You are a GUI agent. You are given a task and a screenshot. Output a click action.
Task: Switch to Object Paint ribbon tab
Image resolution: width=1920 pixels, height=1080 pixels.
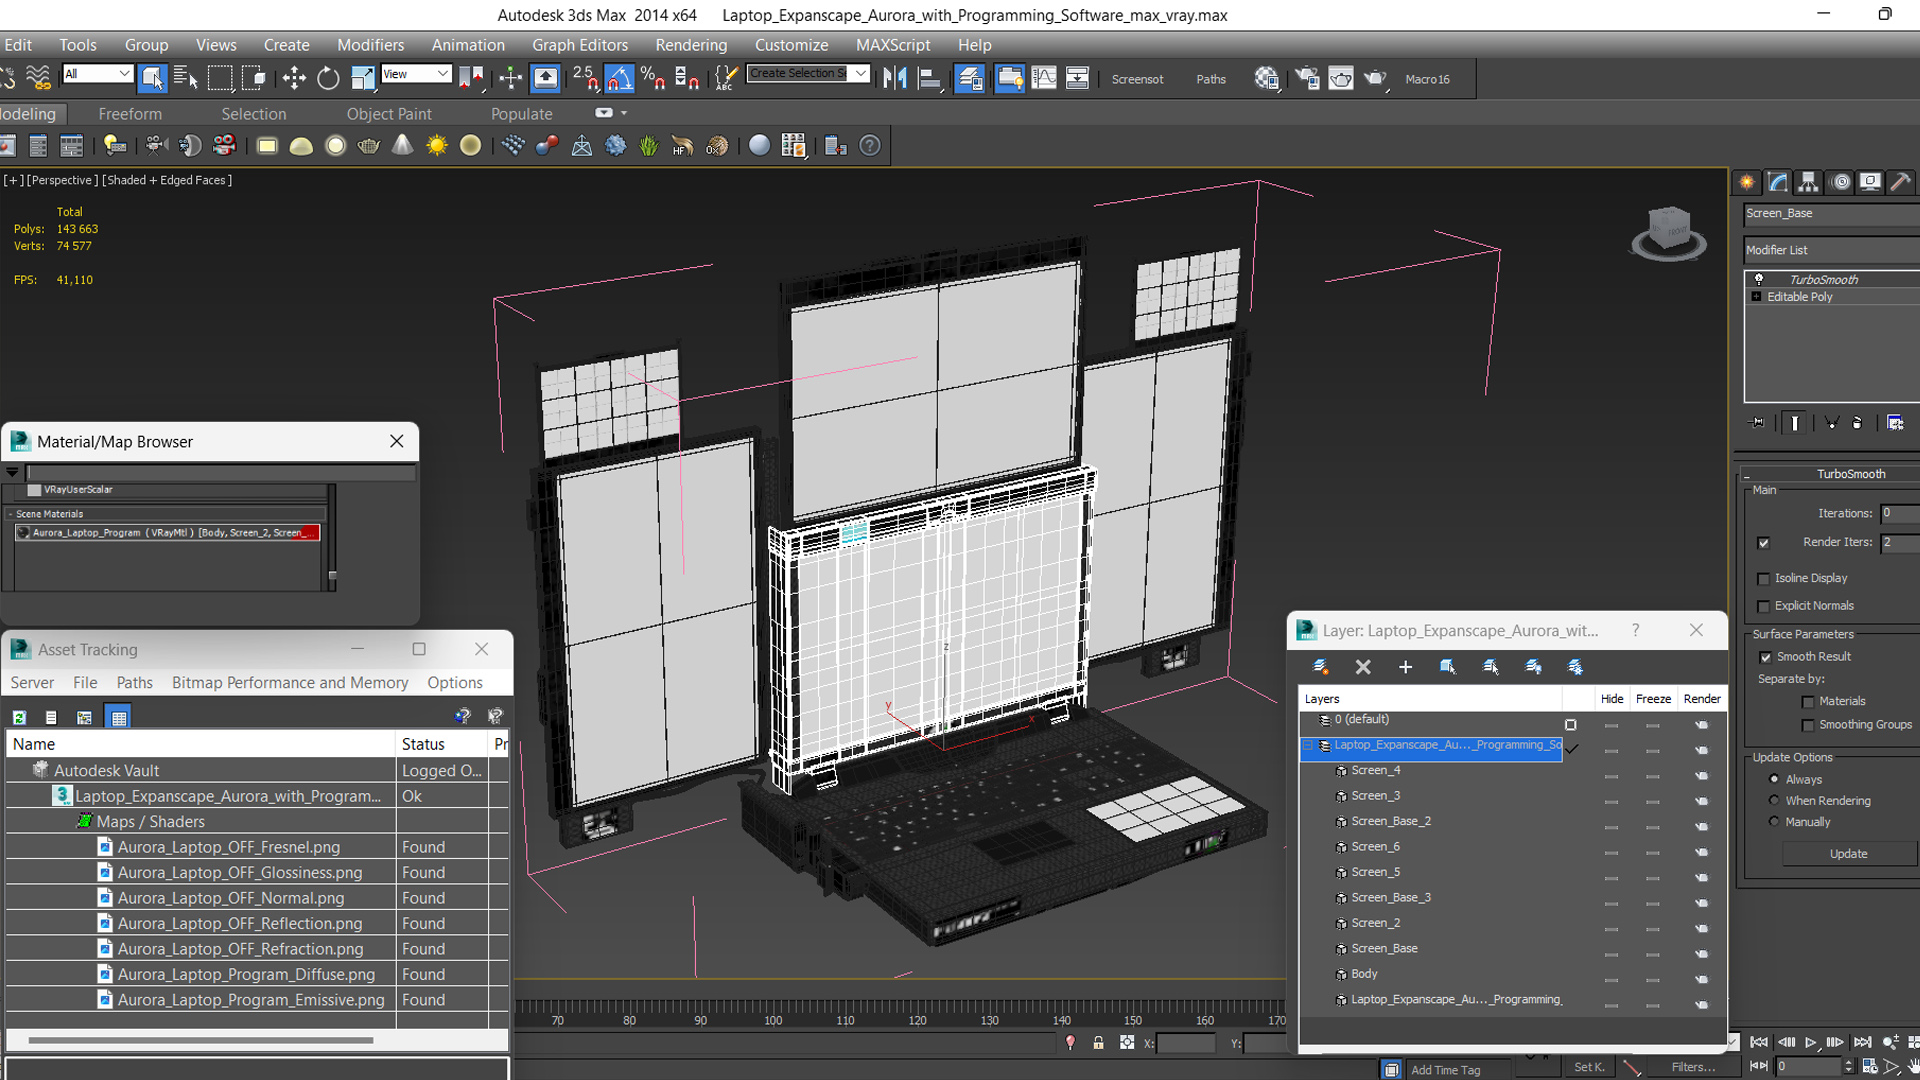[x=389, y=114]
